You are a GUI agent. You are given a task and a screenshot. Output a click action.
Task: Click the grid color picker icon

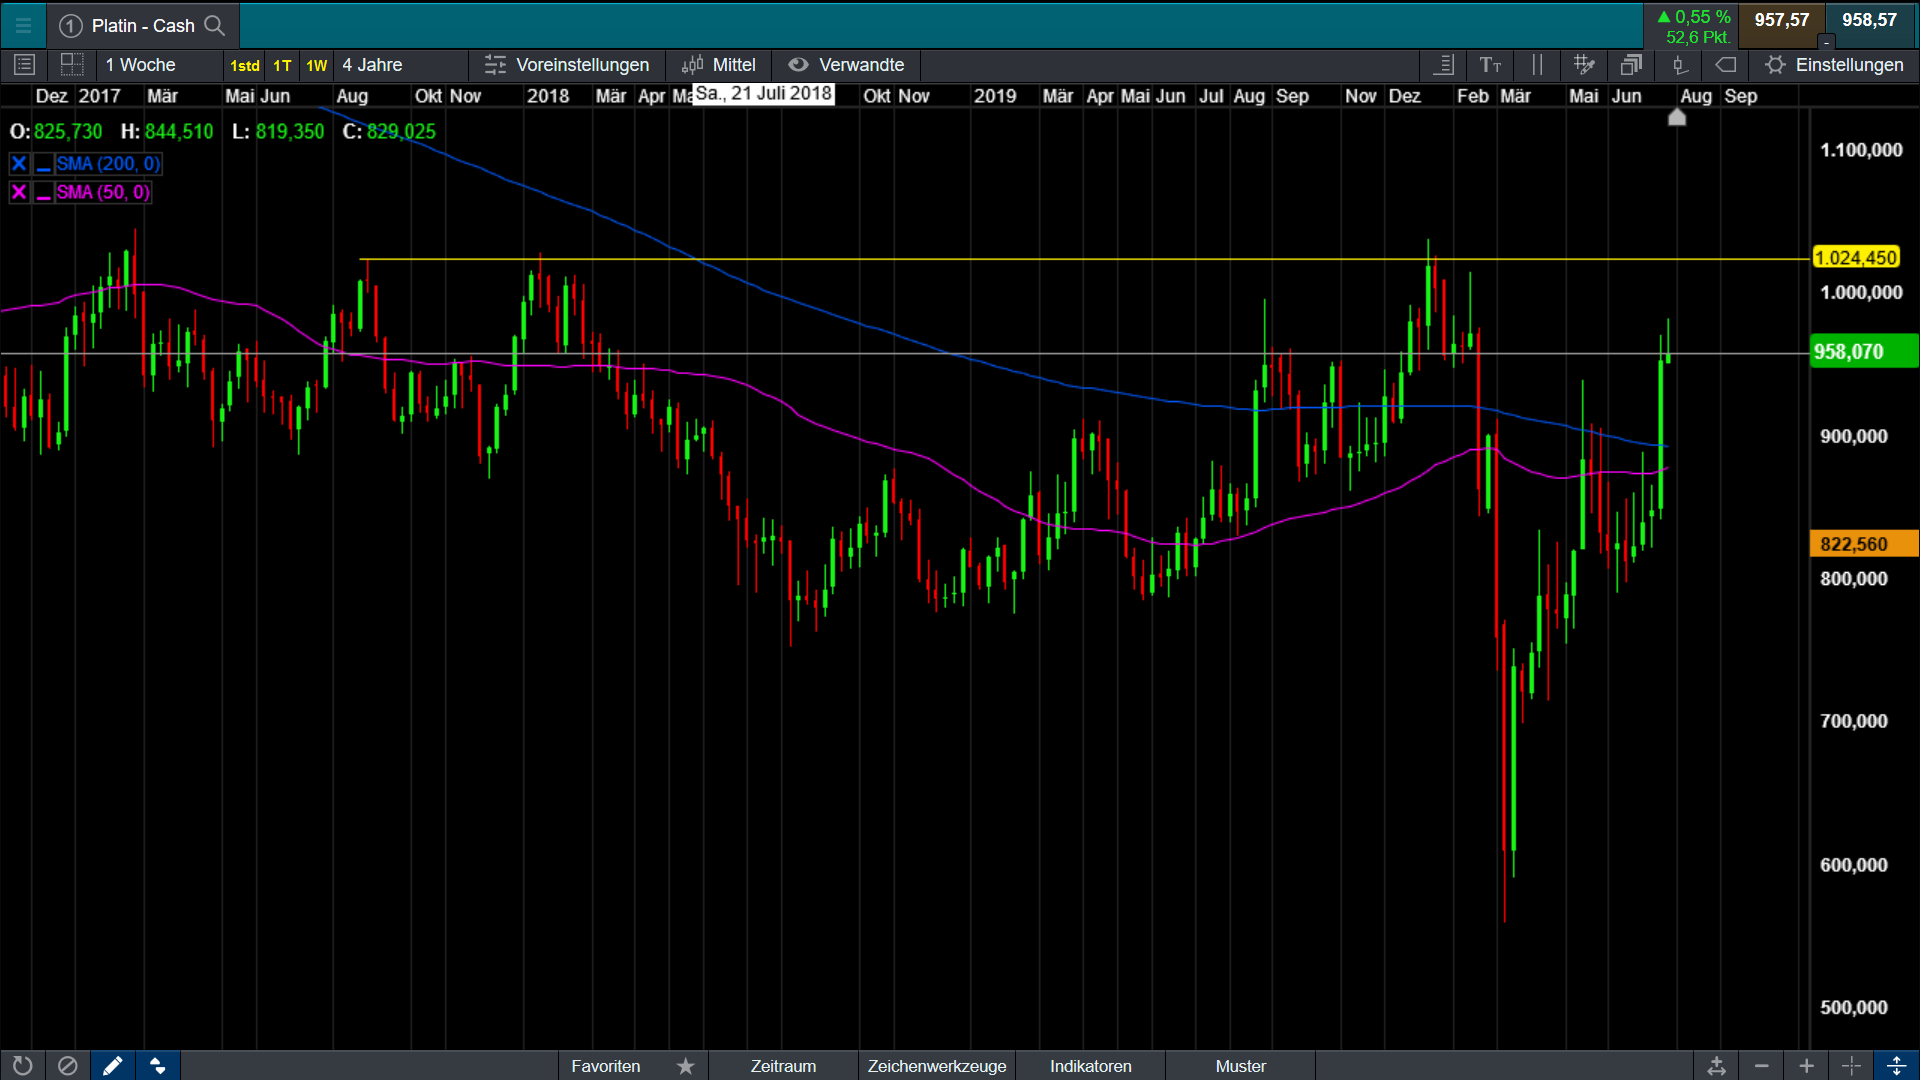point(1583,65)
